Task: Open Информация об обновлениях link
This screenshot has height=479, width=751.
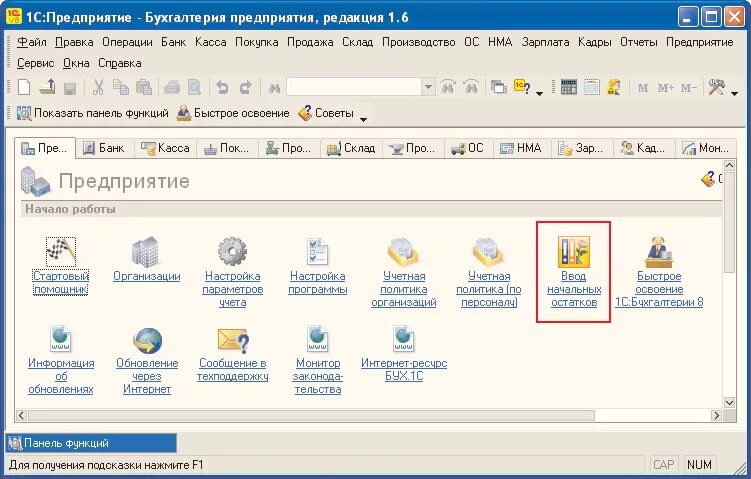Action: (61, 376)
